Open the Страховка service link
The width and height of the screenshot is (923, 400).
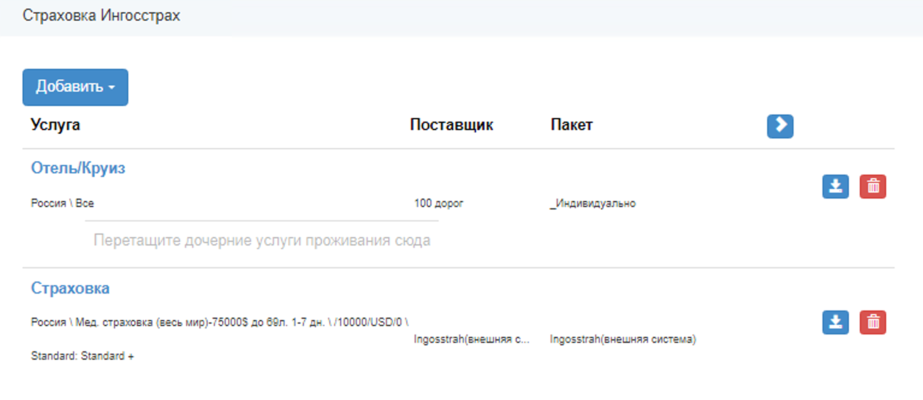70,288
